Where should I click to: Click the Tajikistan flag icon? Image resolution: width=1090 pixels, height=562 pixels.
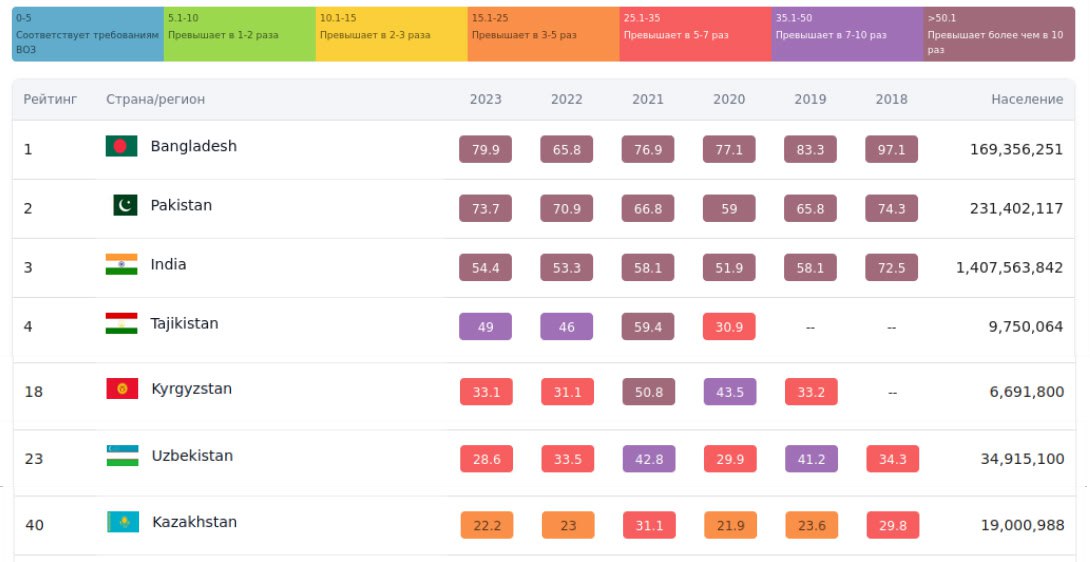[x=121, y=323]
